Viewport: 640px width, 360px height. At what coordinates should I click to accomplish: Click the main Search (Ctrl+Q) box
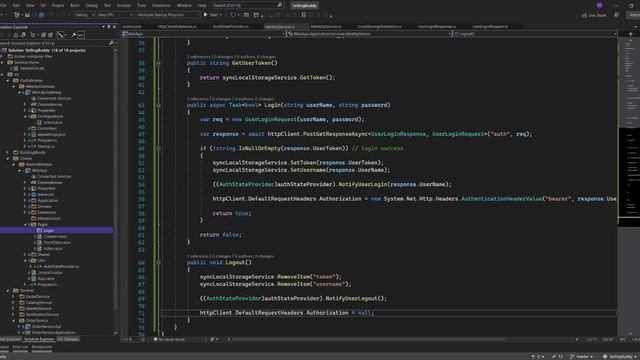(248, 5)
